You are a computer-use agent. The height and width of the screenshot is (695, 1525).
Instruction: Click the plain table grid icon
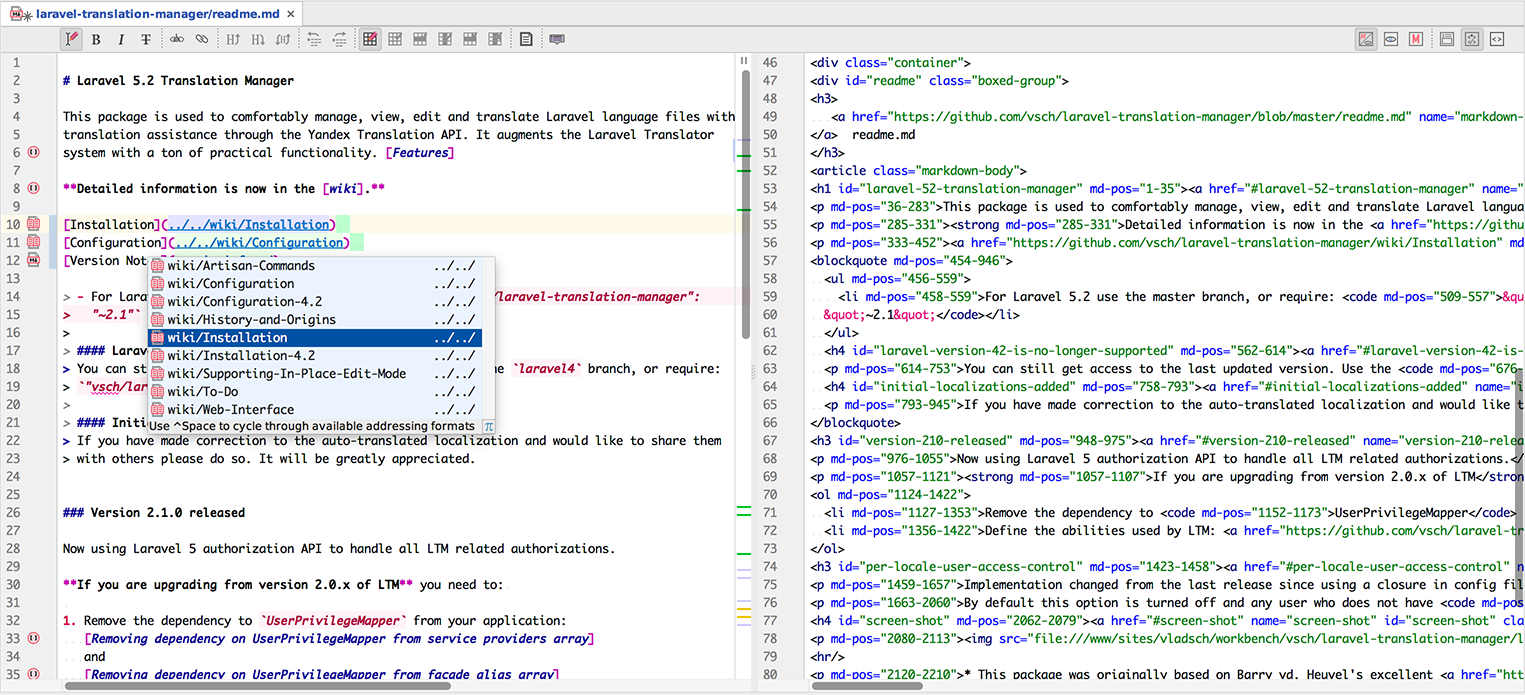(x=395, y=39)
